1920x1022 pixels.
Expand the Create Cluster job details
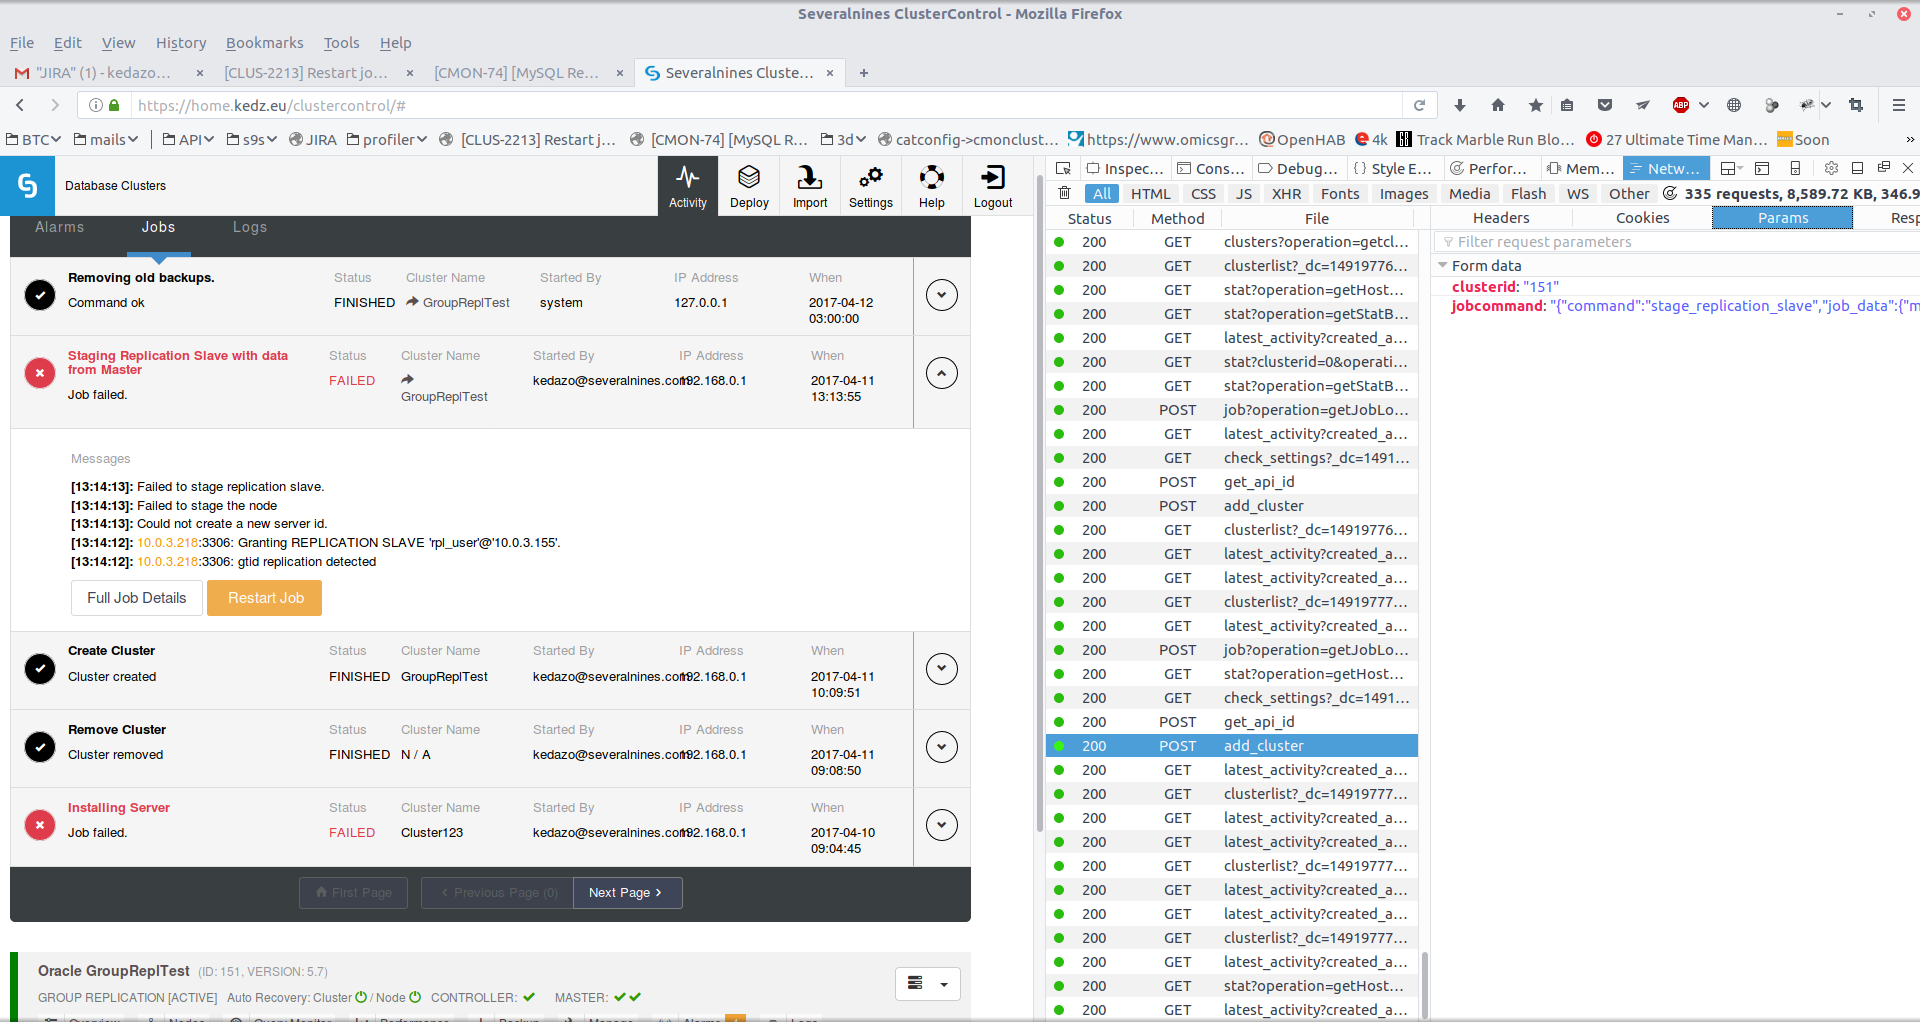tap(941, 668)
